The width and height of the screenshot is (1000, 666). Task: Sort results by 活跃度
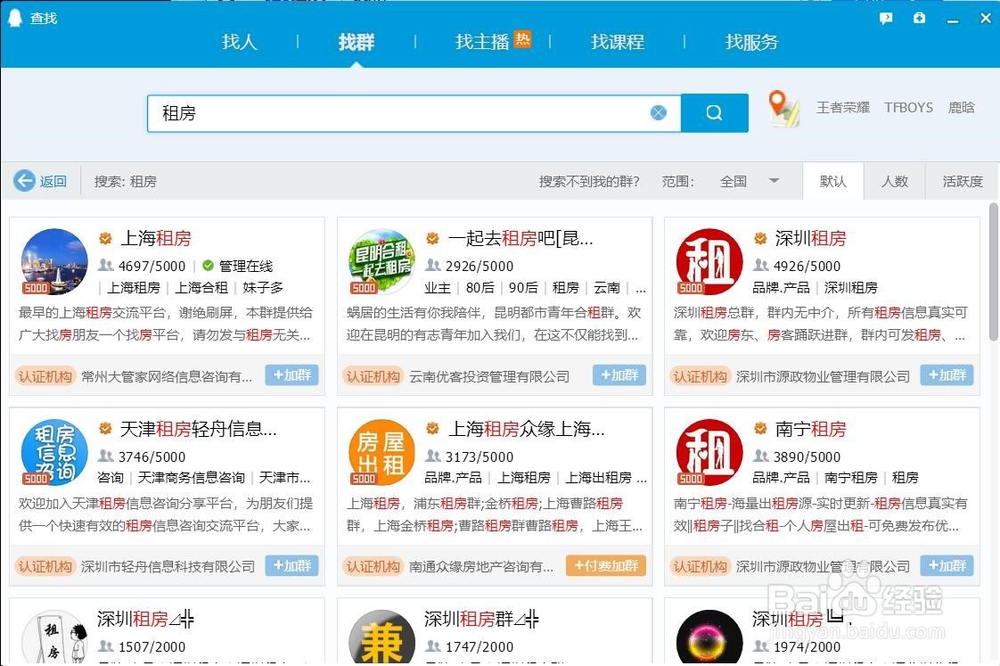(963, 181)
